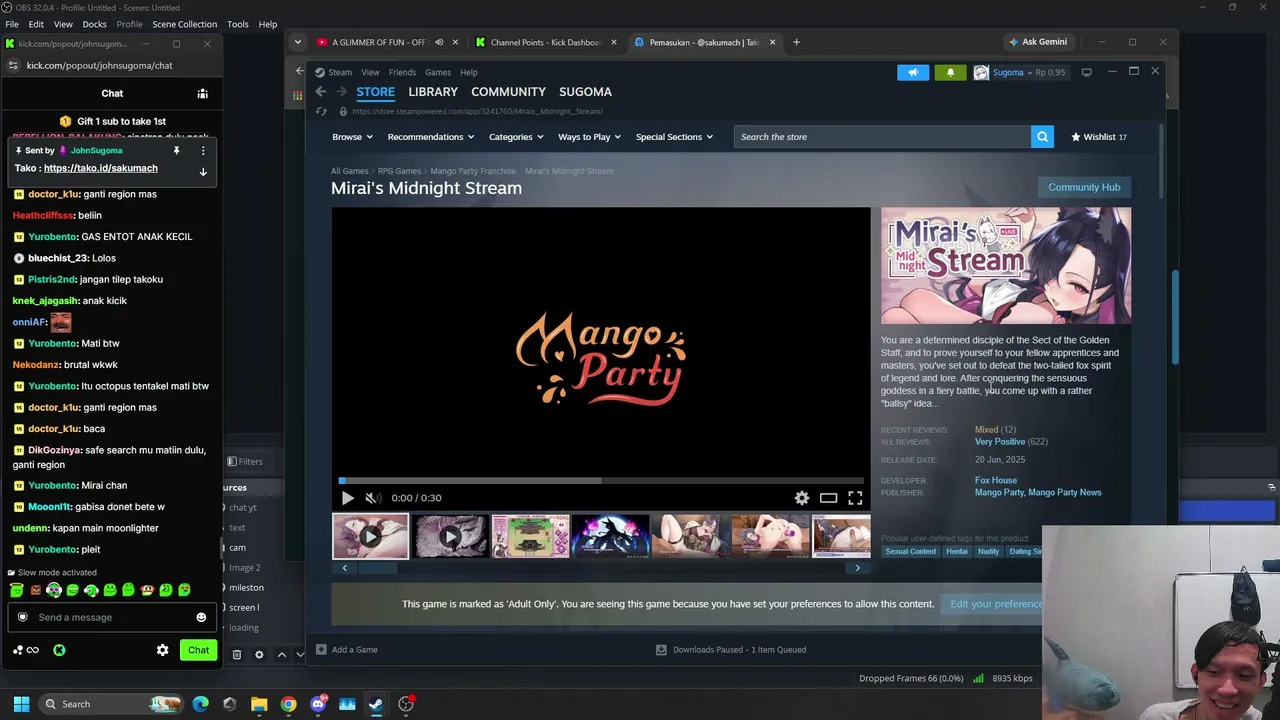Select the second video thumbnail
The height and width of the screenshot is (720, 1280).
[x=450, y=536]
